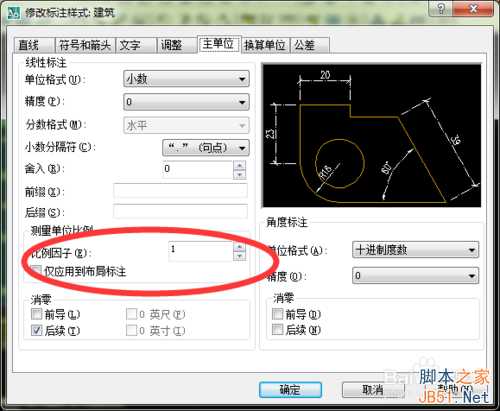Viewport: 500px width, 411px height.
Task: Open the disabled 分数格式 dropdown showing 水平
Action: 186,125
